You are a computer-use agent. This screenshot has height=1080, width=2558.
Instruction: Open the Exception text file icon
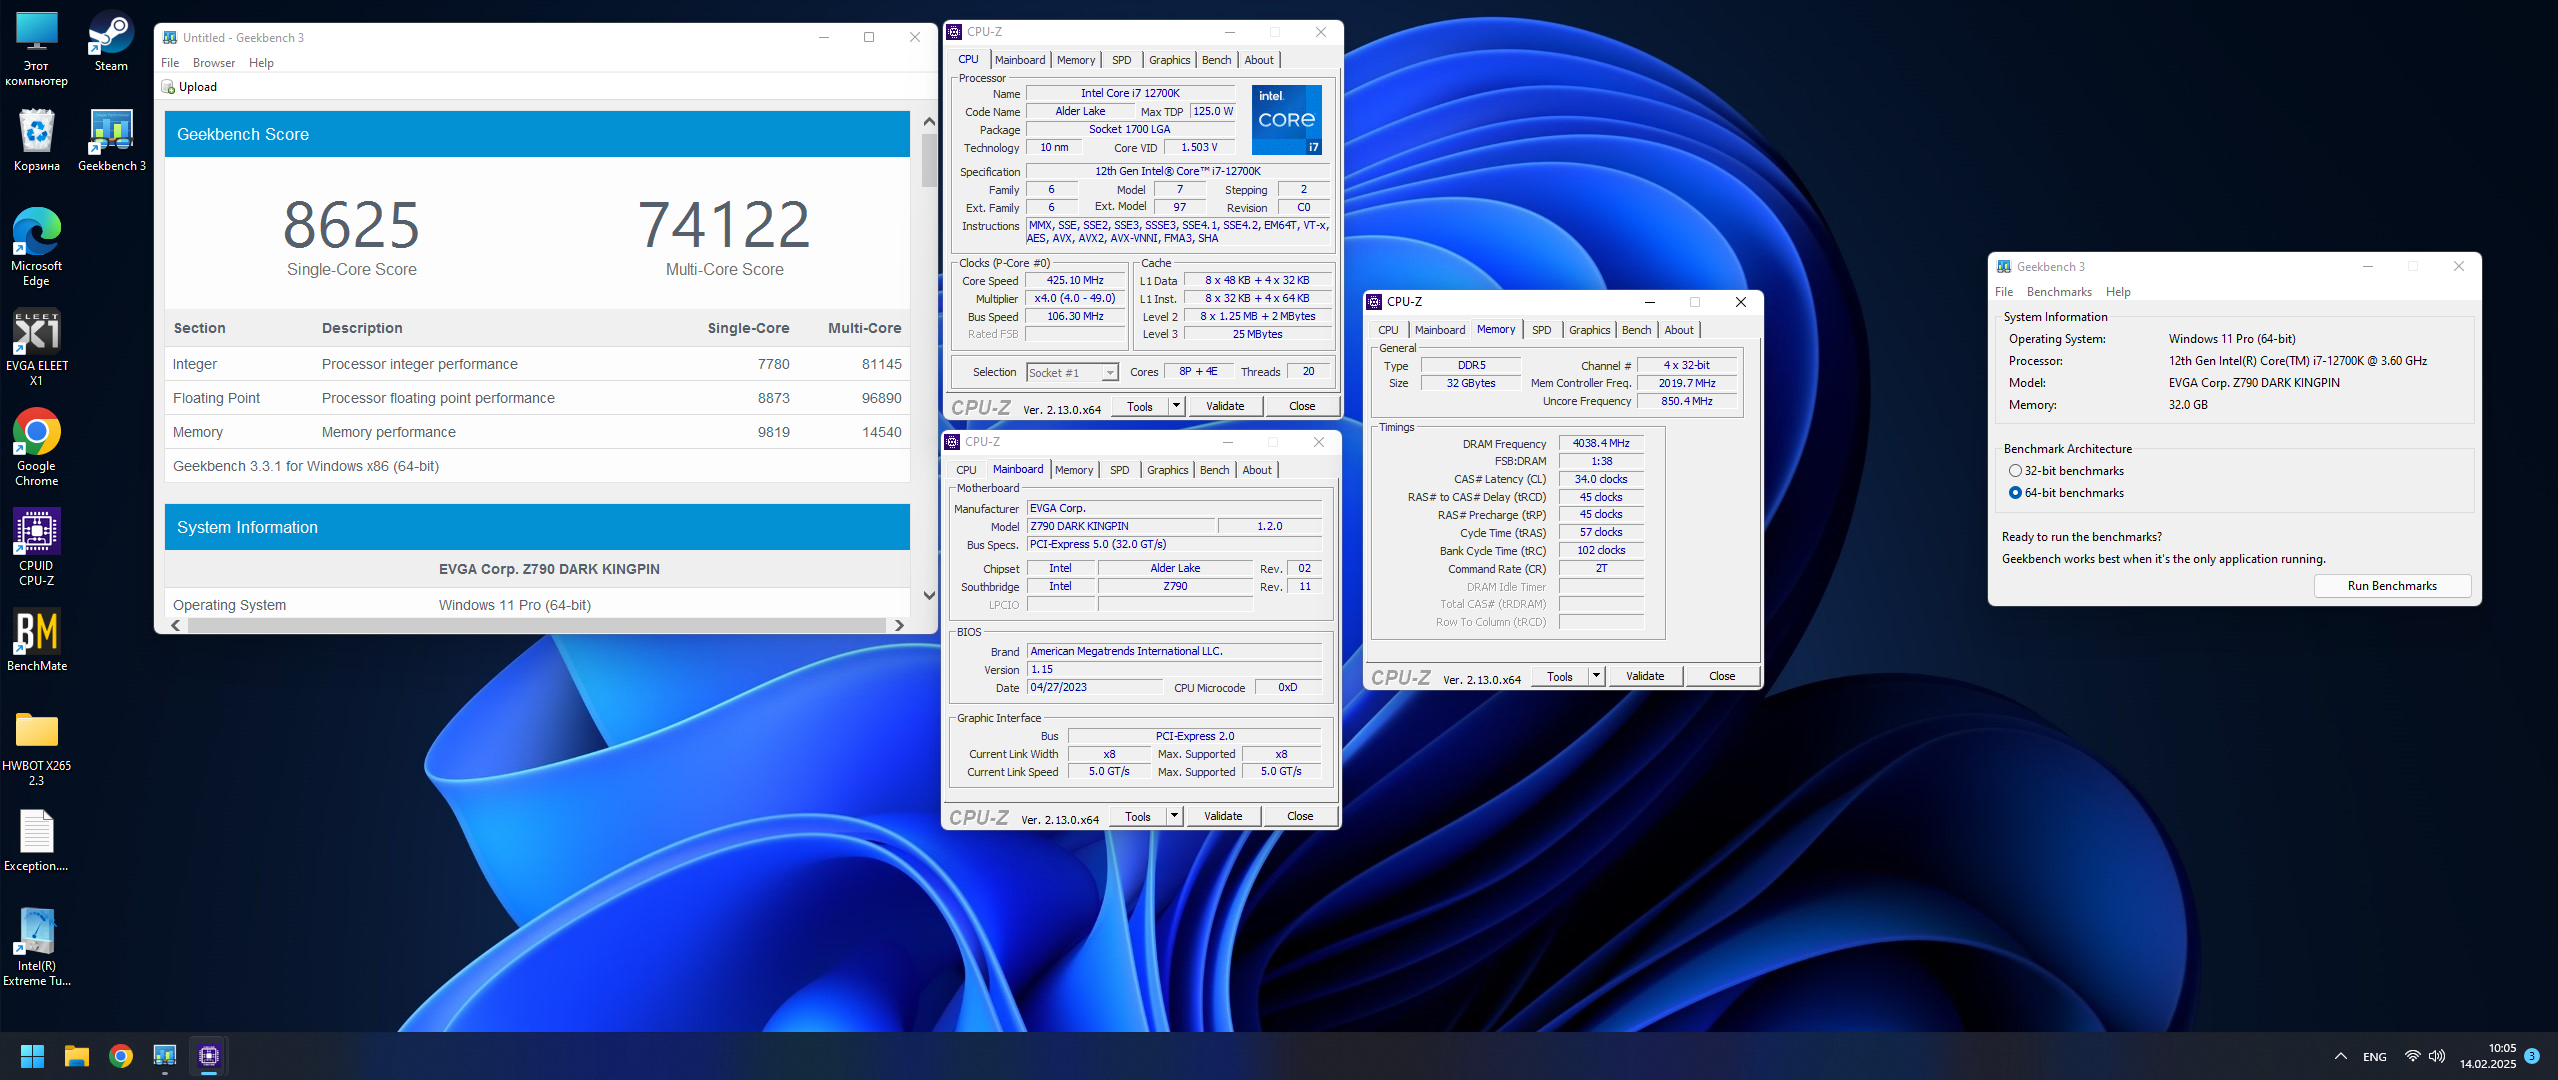click(37, 840)
